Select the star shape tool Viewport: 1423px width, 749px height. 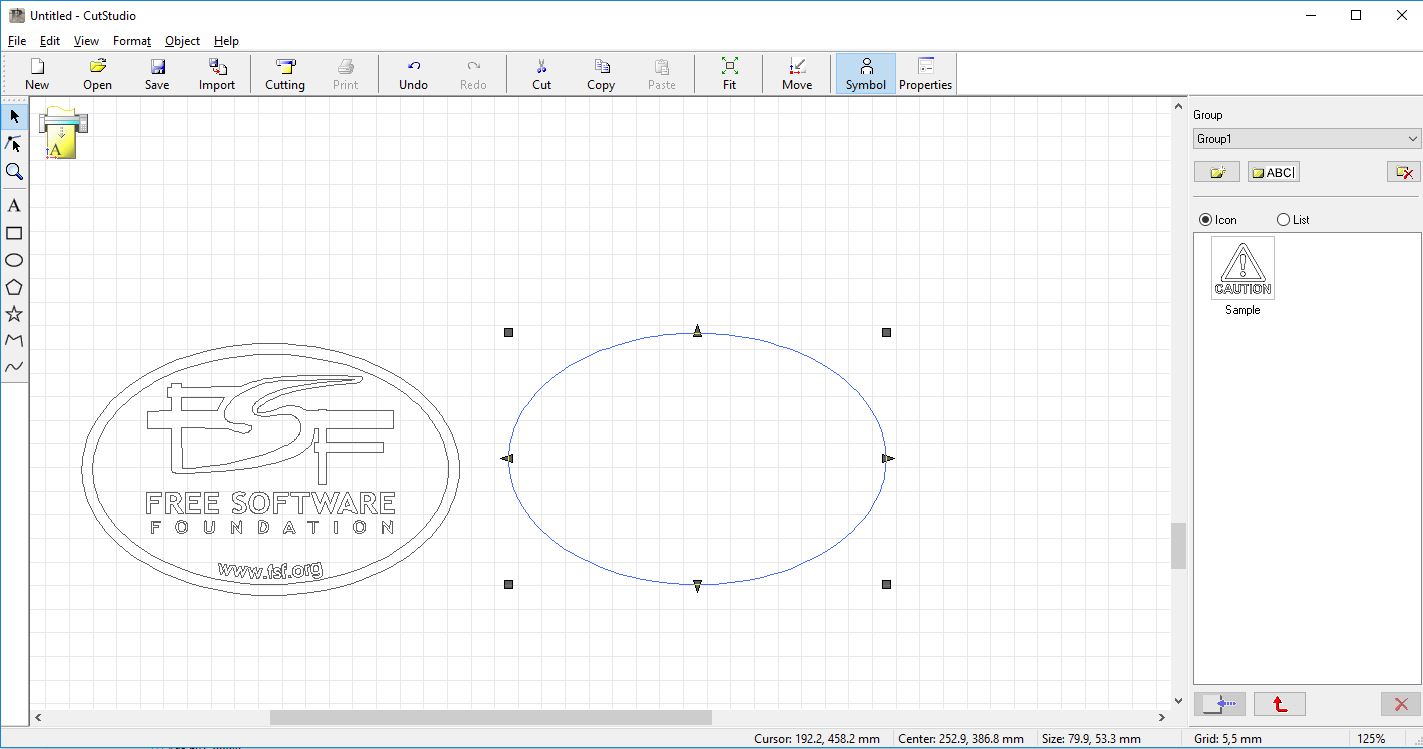(14, 314)
